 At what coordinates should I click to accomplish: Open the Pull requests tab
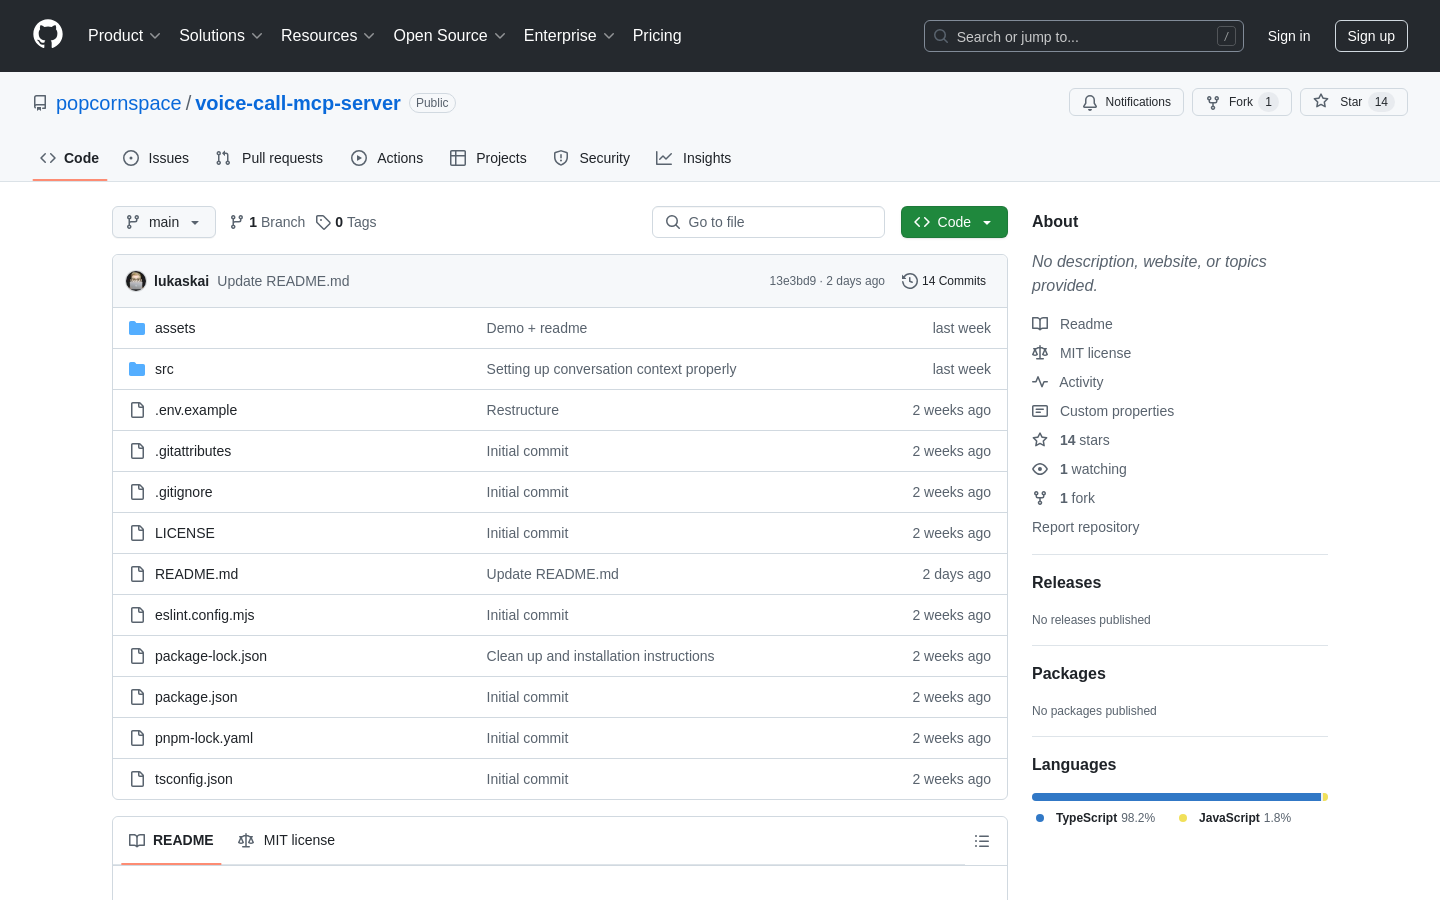[269, 158]
